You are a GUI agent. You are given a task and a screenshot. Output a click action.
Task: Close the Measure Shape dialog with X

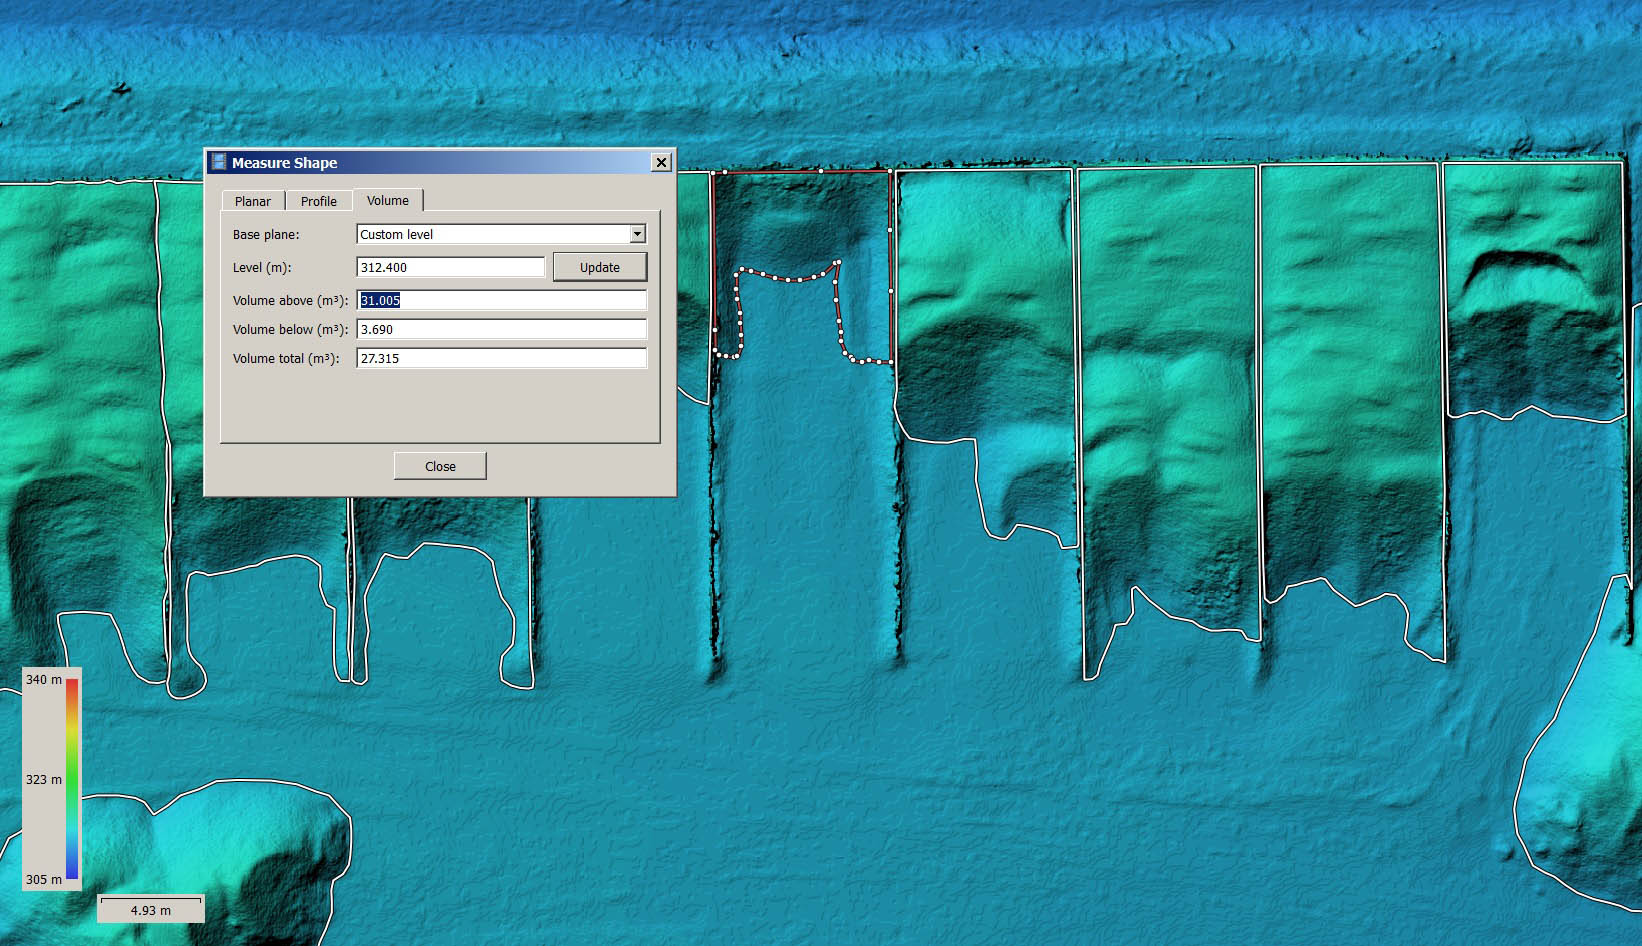coord(661,162)
